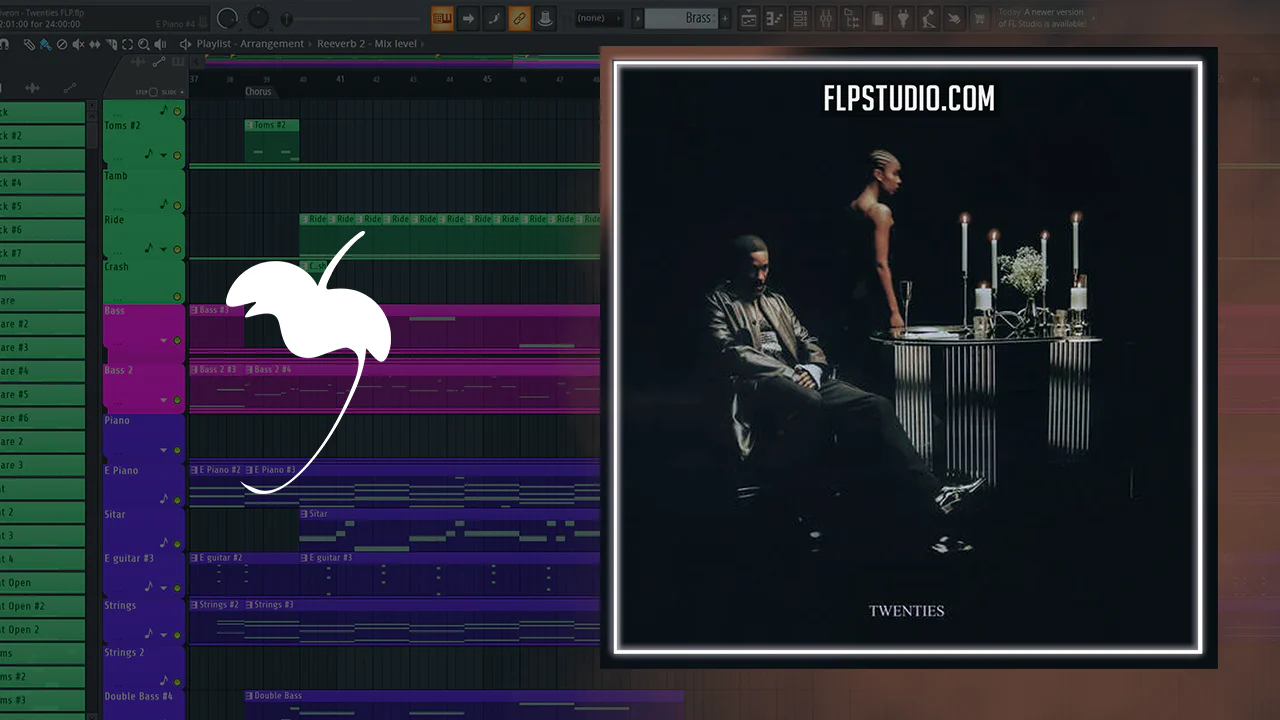
Task: Select the Double Bass #4 track header
Action: [143, 705]
